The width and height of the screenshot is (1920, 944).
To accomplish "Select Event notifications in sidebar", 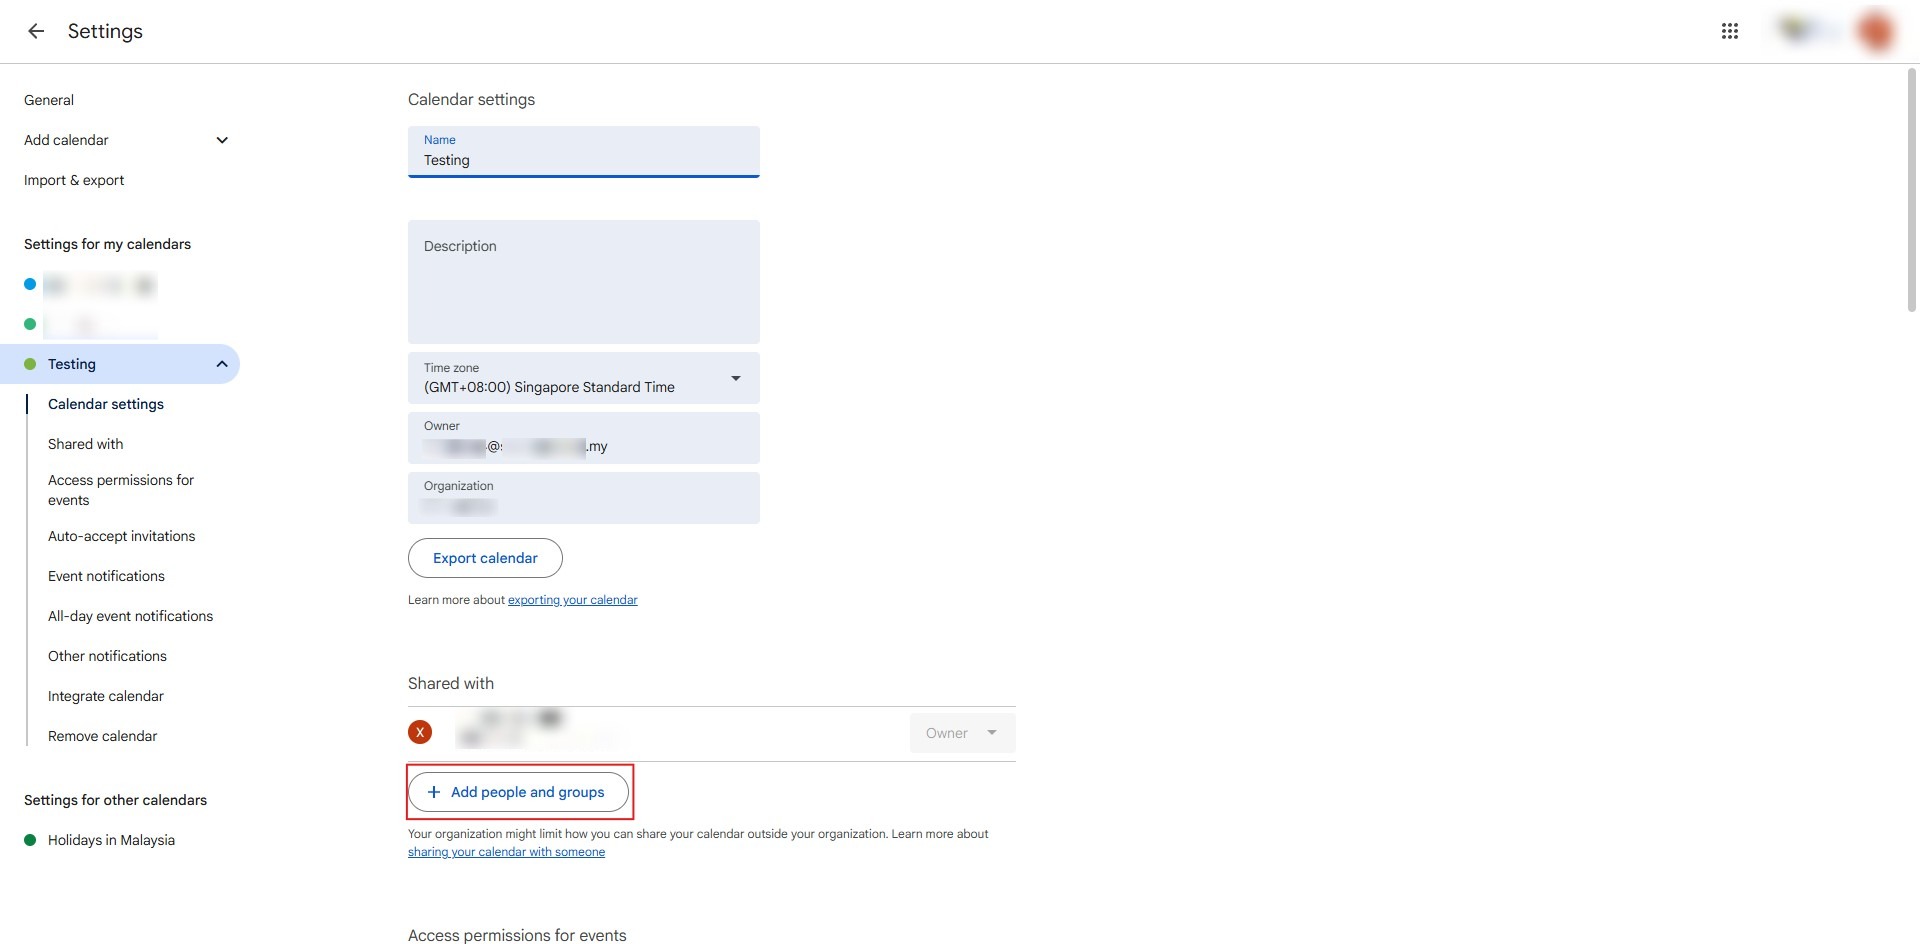I will point(106,576).
